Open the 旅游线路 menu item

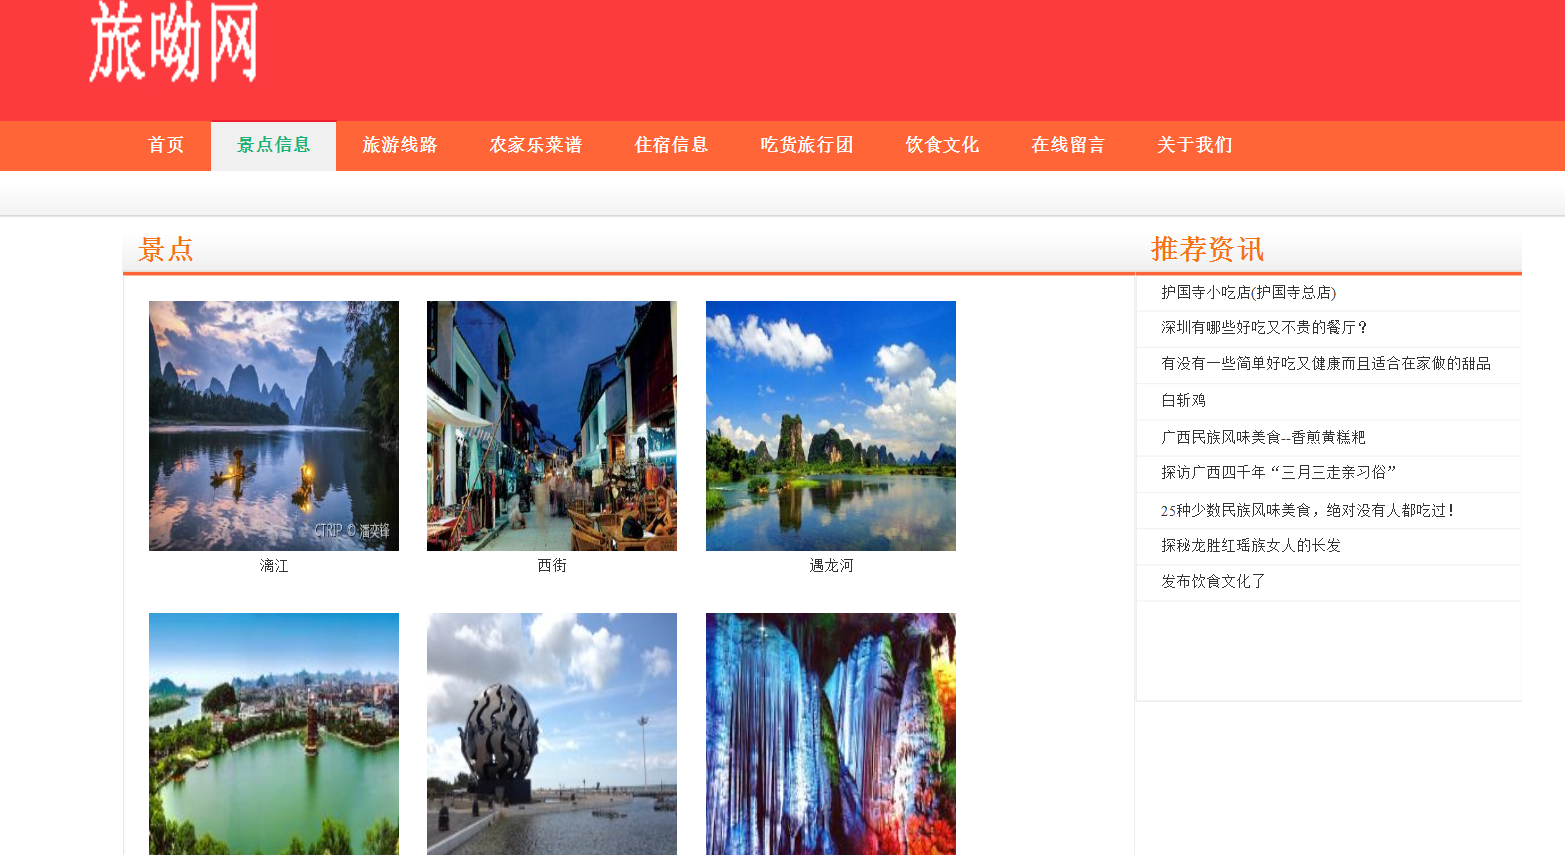tap(400, 145)
